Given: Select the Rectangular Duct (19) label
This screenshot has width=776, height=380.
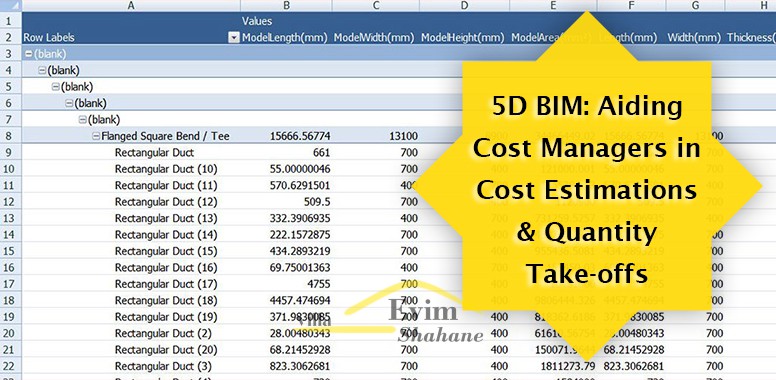Looking at the screenshot, I should pyautogui.click(x=166, y=317).
